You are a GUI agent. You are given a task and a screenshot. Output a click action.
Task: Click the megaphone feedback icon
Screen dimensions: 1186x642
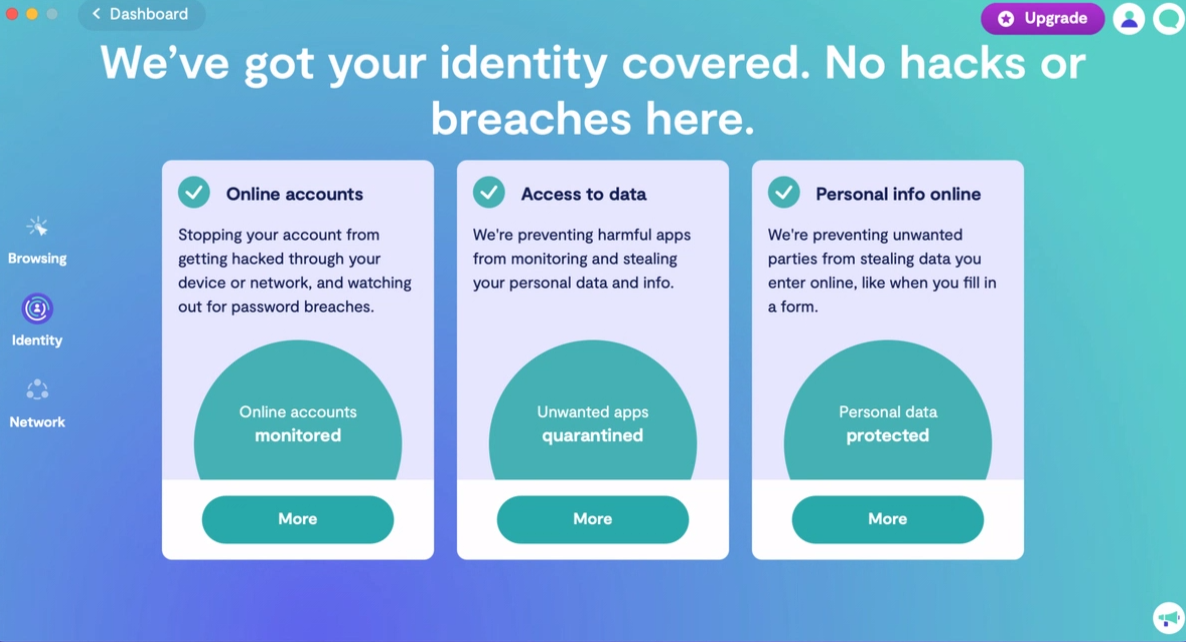click(x=1169, y=618)
